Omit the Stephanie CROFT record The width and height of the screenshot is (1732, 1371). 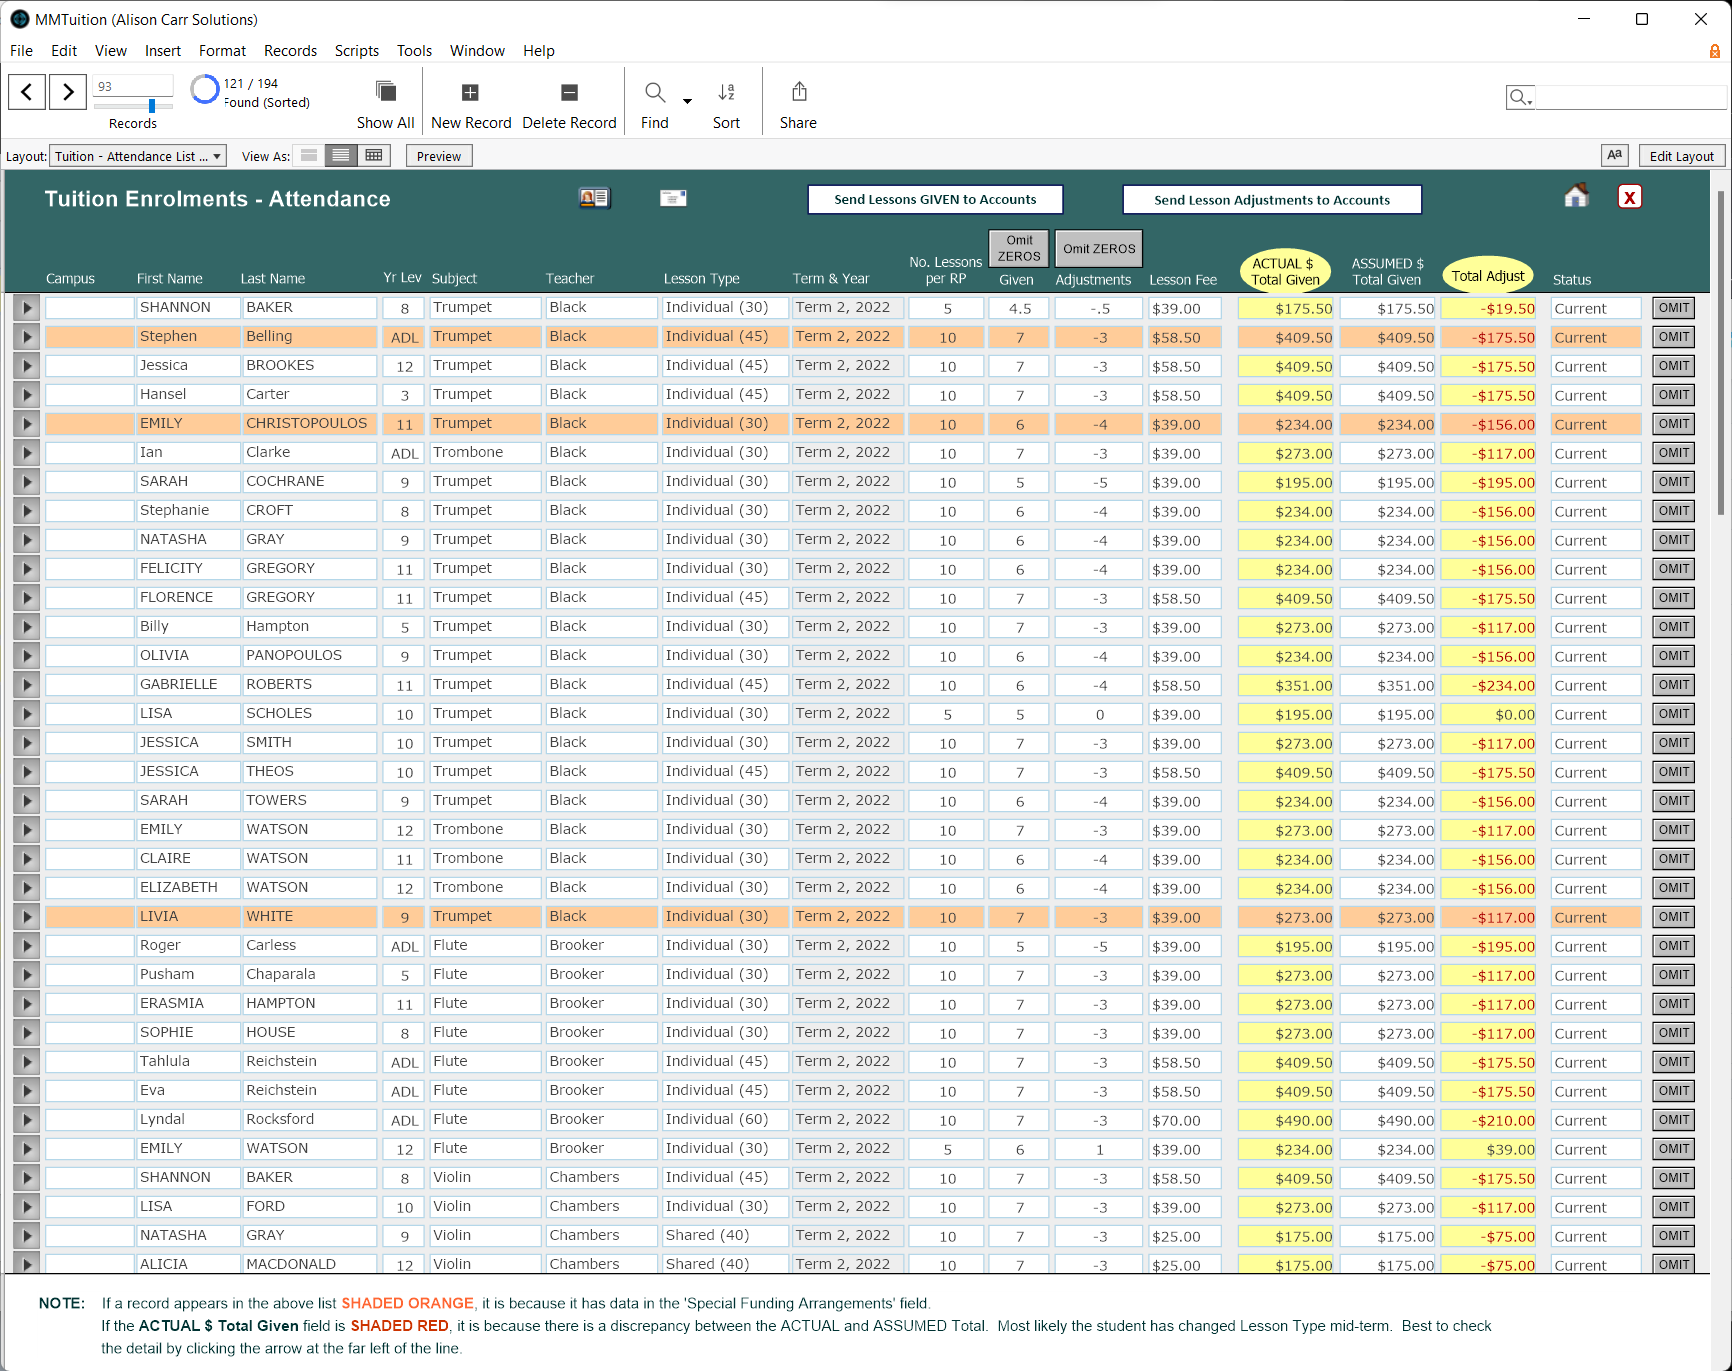(1673, 511)
